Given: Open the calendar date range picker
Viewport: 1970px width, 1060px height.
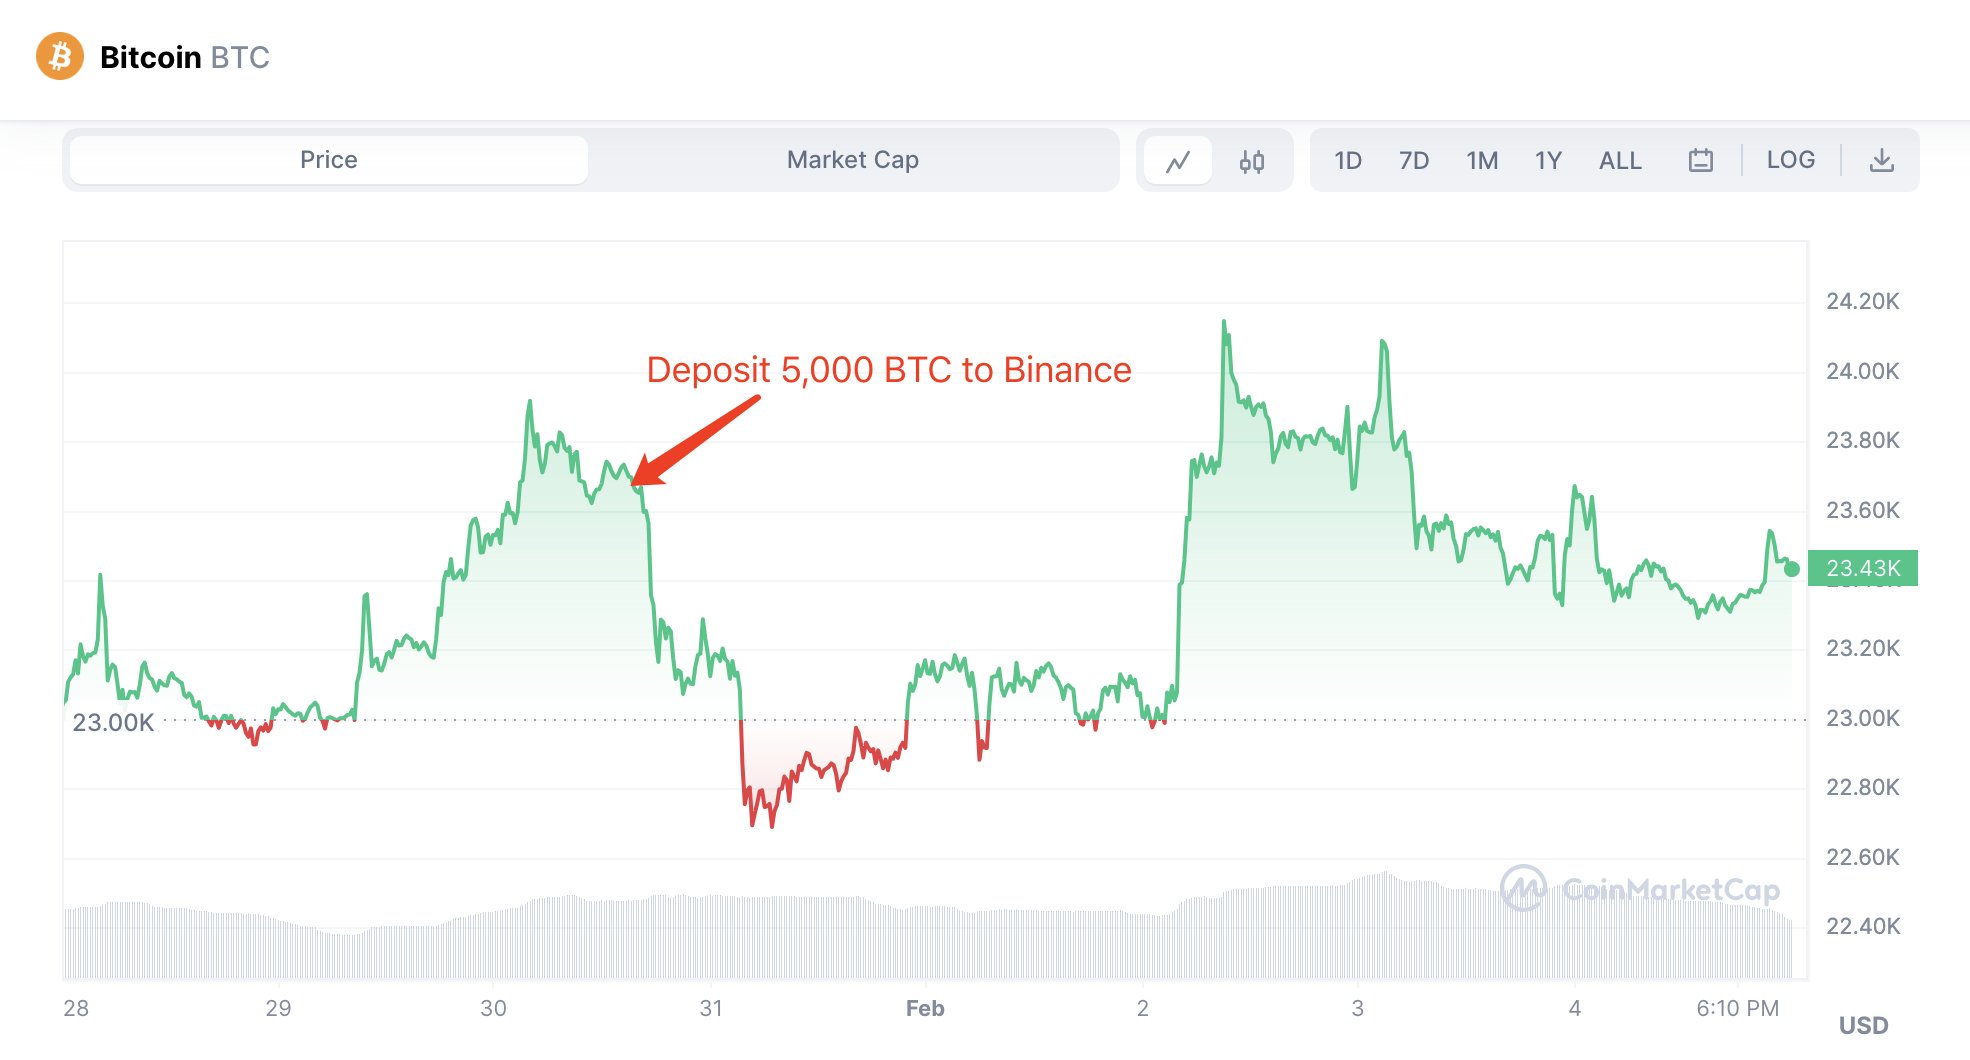Looking at the screenshot, I should coord(1700,161).
